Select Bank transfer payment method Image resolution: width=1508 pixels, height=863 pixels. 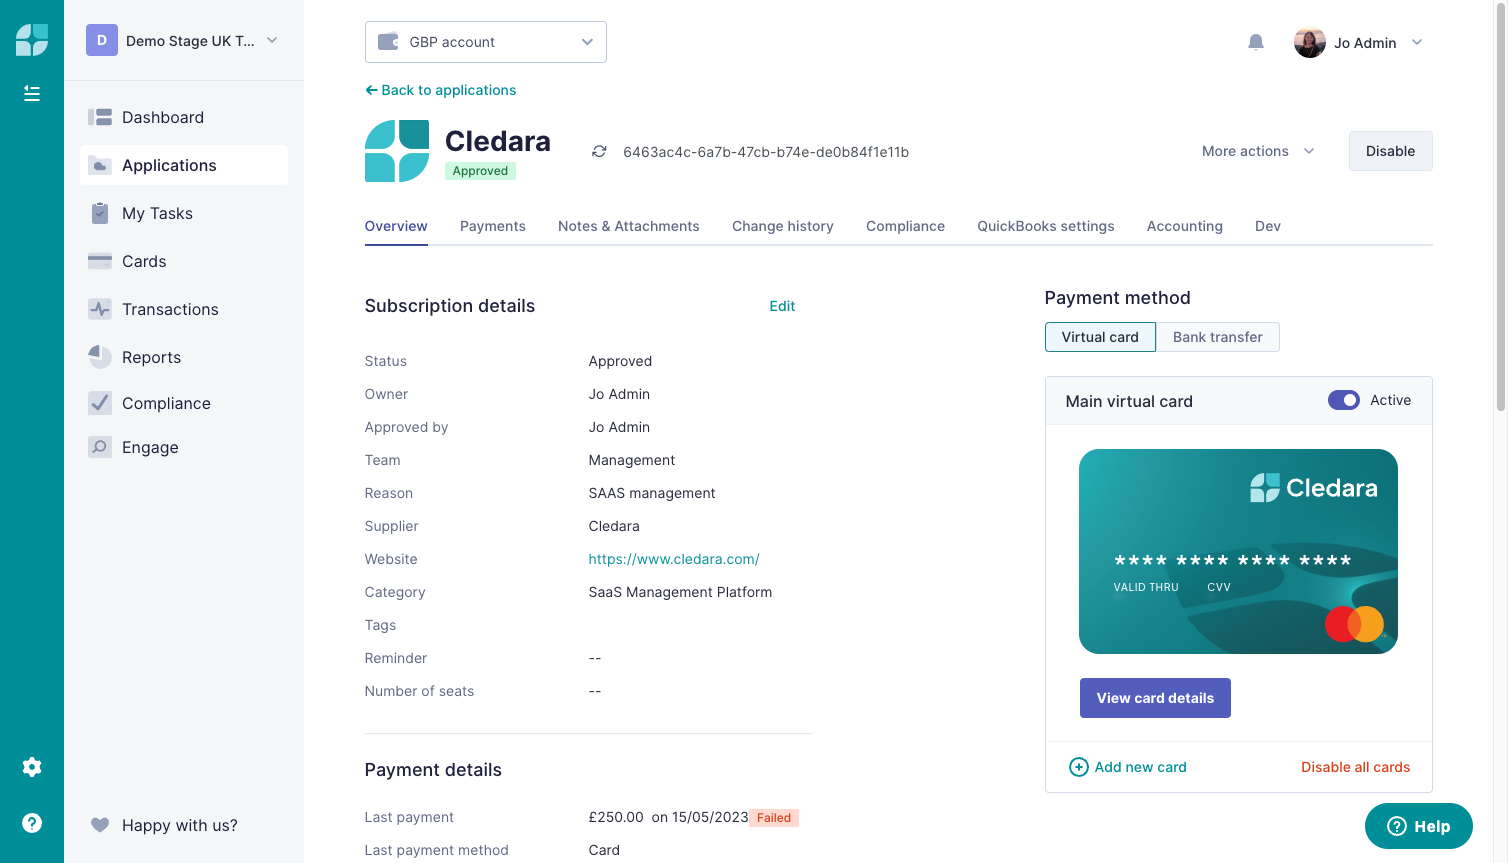tap(1218, 337)
